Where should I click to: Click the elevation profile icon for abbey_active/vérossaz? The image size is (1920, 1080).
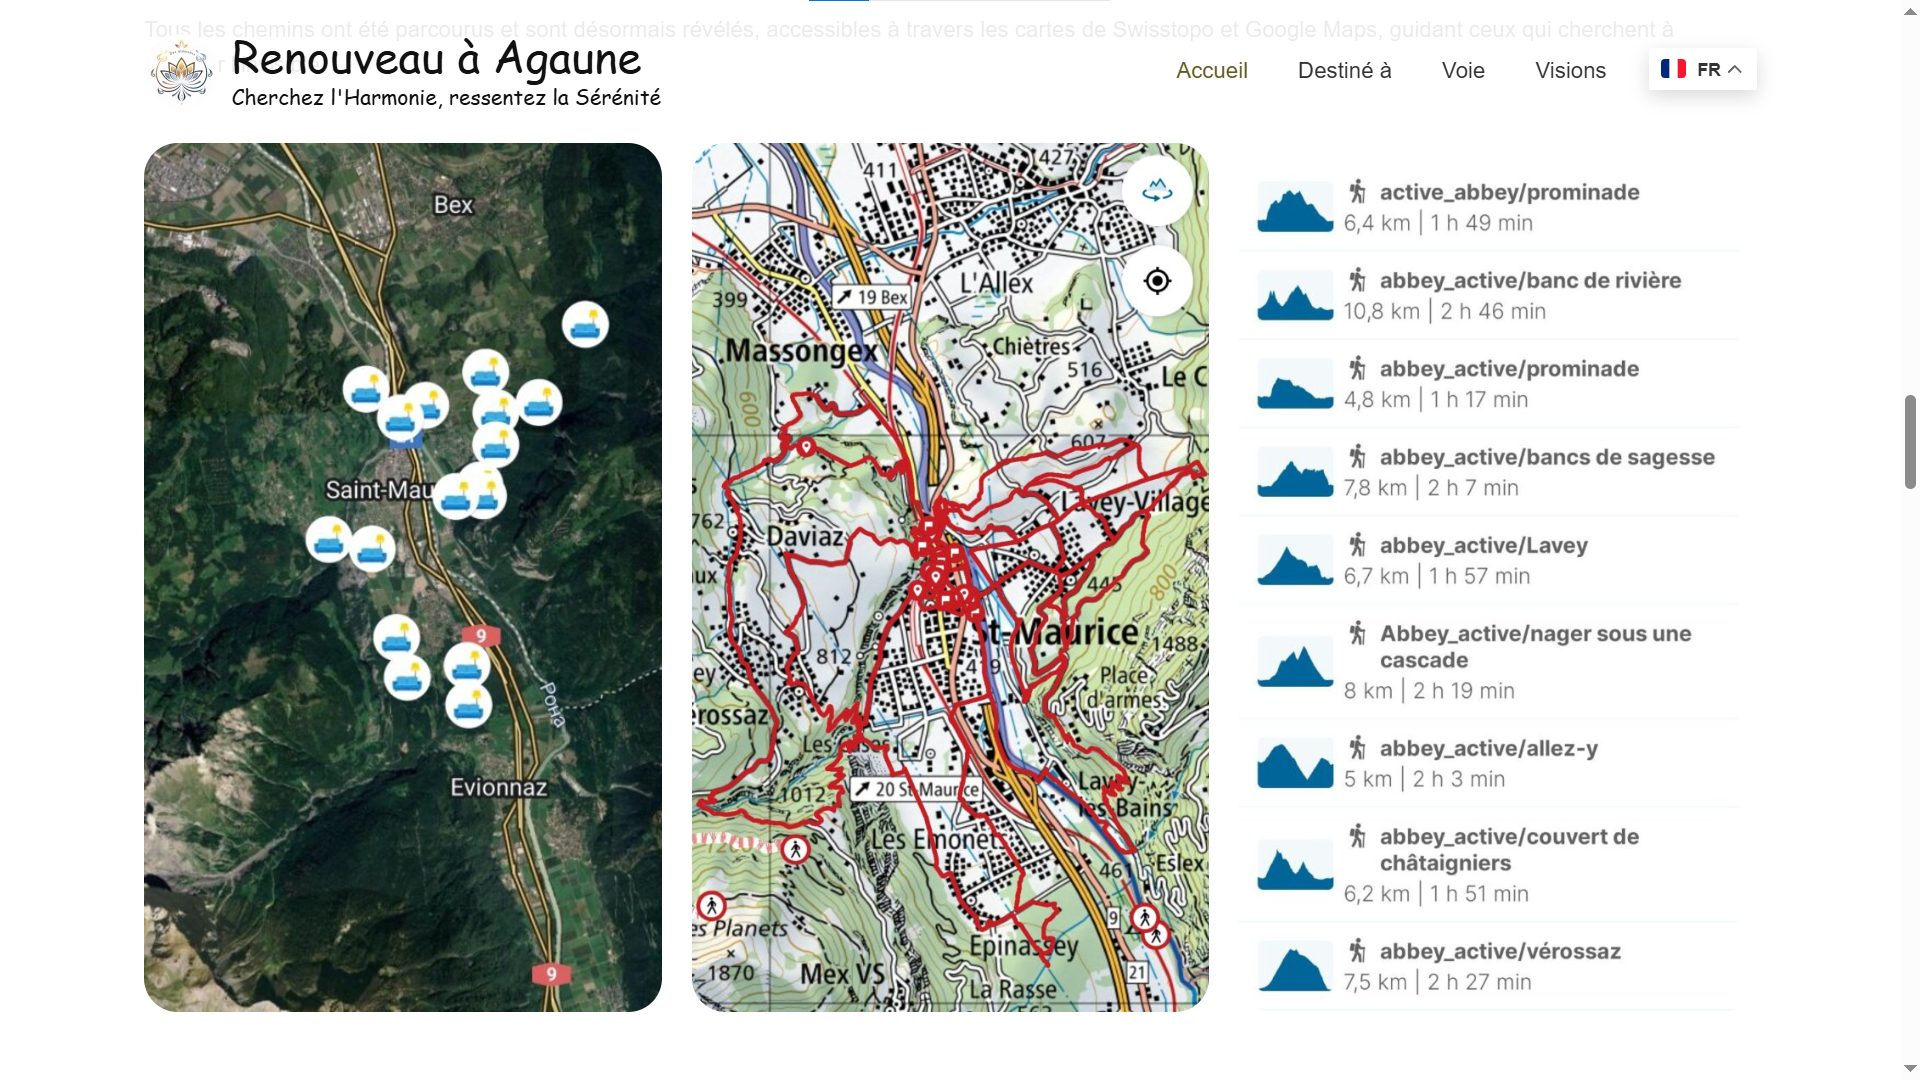tap(1295, 966)
